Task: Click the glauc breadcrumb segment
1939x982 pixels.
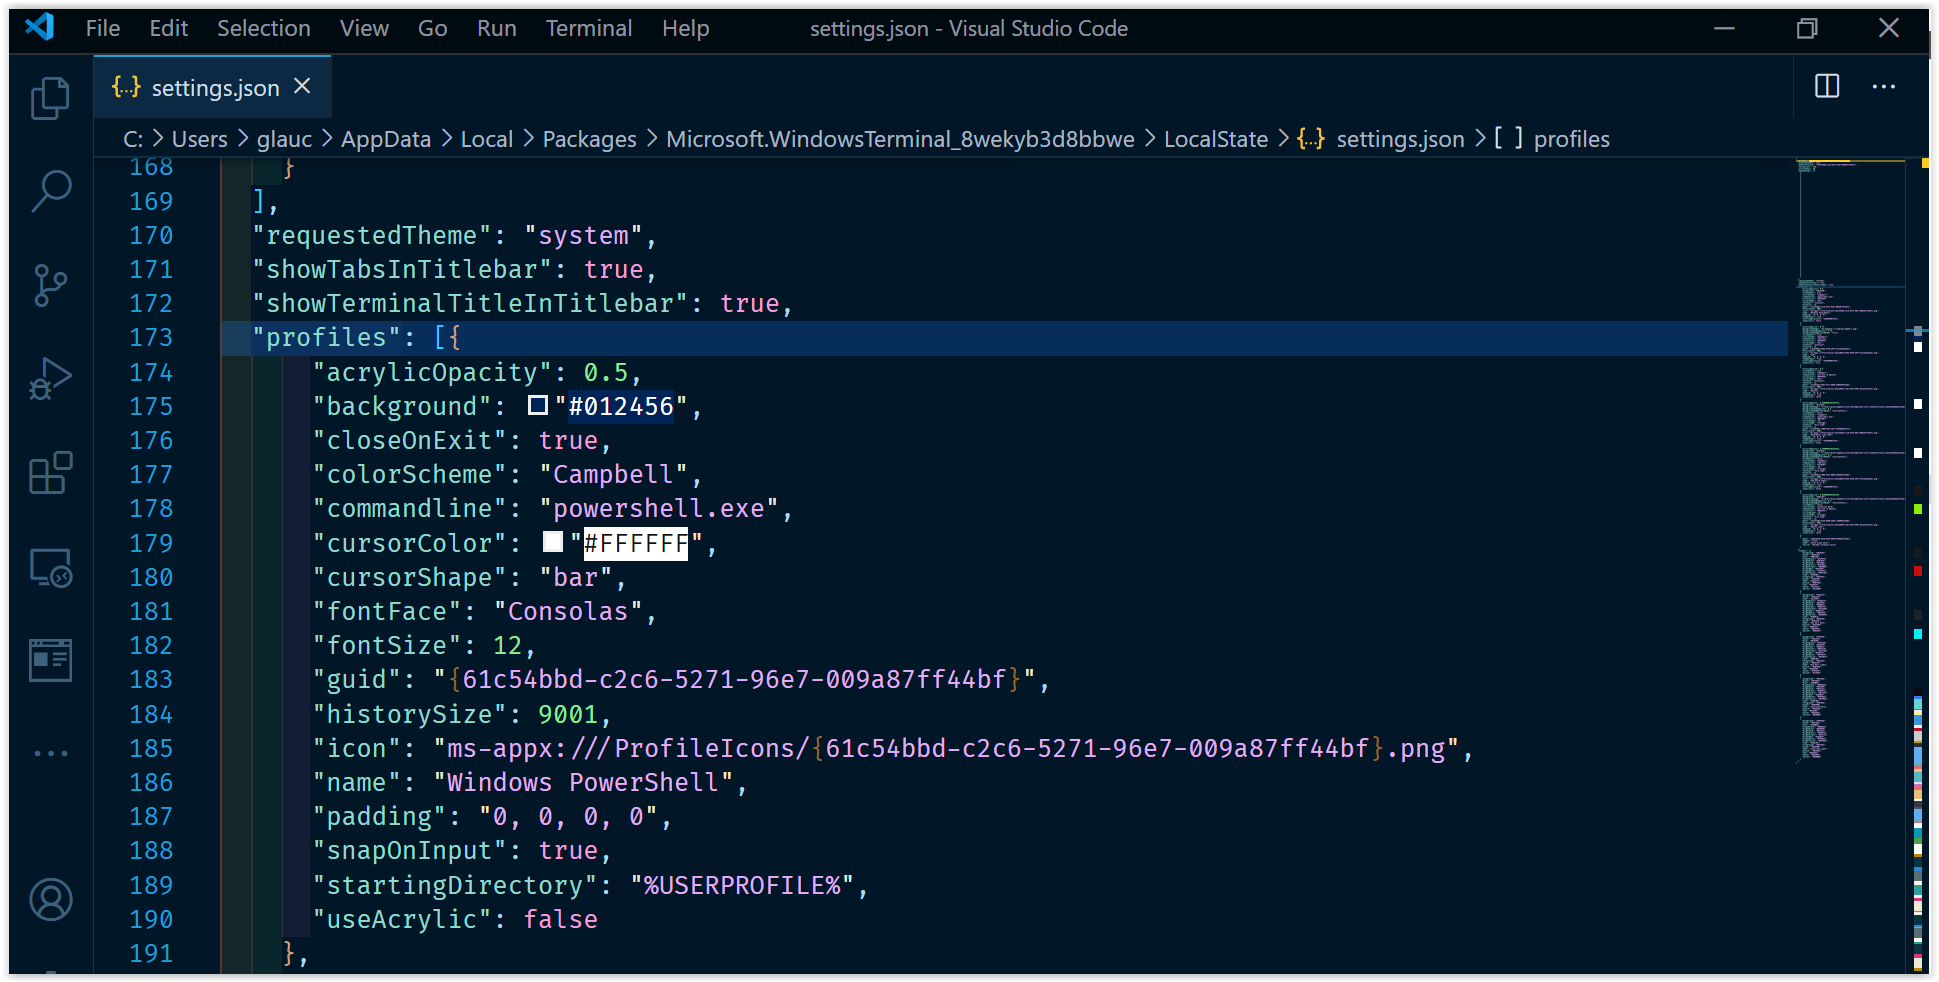Action: 284,139
